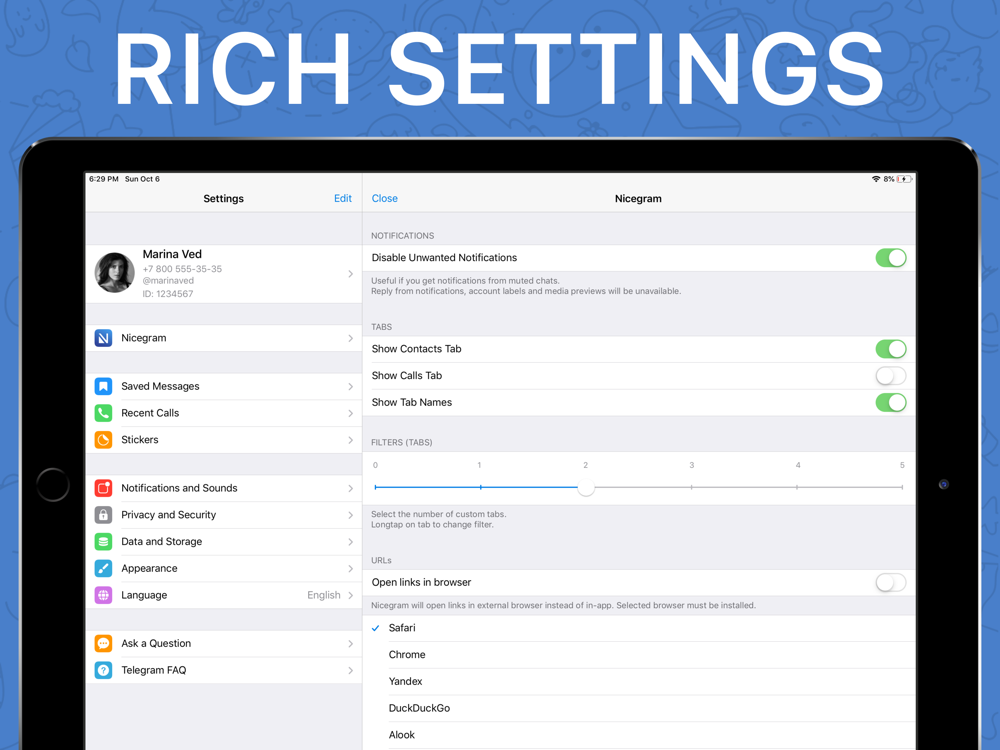The image size is (1000, 750).
Task: Click the Ask a Question chat icon
Action: tap(103, 643)
